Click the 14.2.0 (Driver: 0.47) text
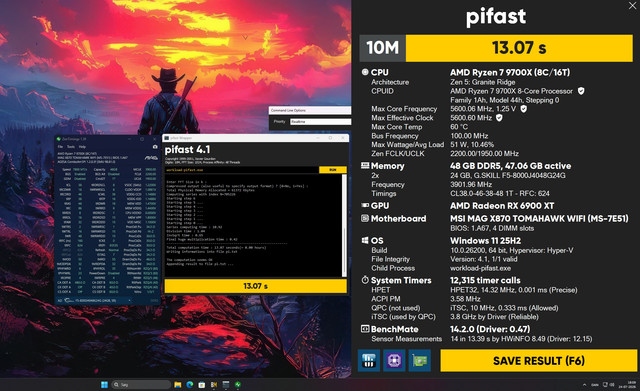640x391 pixels. tap(490, 329)
